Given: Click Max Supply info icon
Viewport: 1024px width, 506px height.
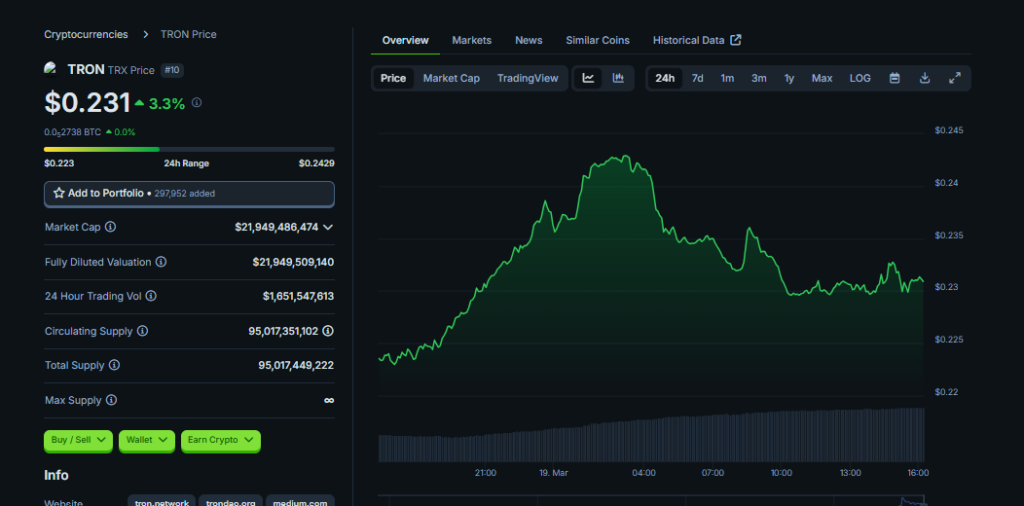Looking at the screenshot, I should 112,400.
